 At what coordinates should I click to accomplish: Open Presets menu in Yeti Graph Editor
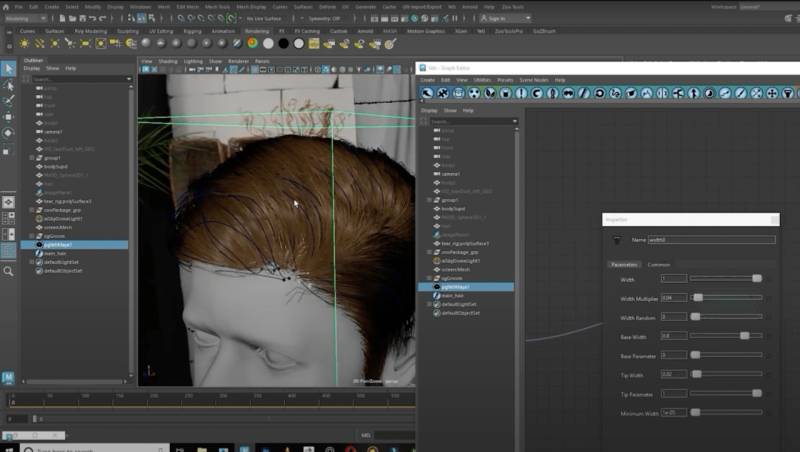click(x=505, y=80)
